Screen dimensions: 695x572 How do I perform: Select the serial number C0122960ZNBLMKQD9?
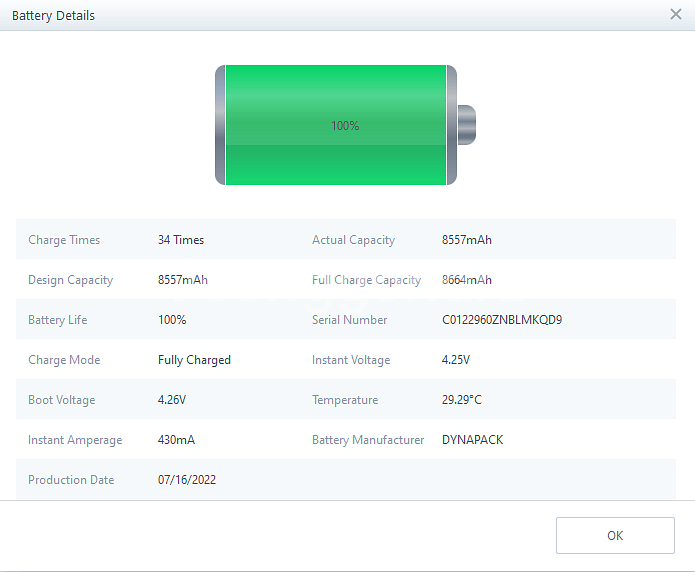(502, 320)
